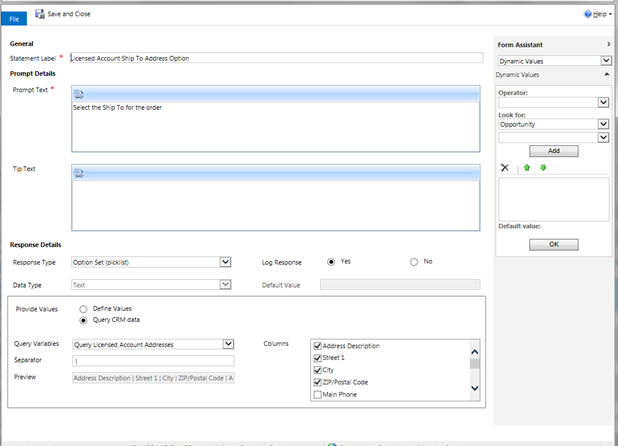Click the green move up arrow
Screen dimensions: 618x446
527,168
